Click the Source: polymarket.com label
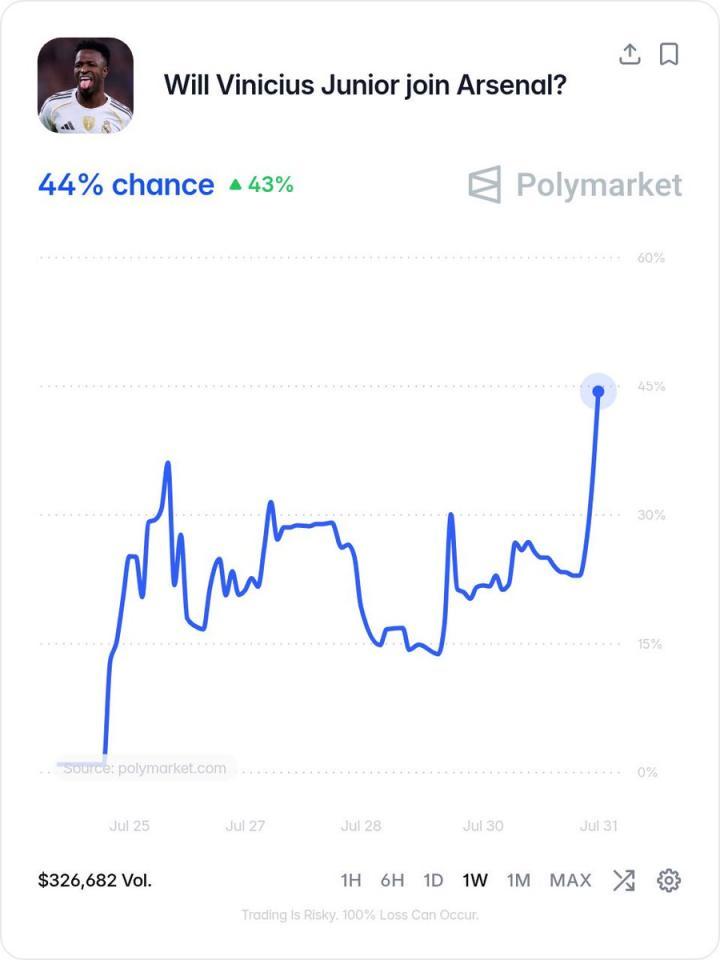Image resolution: width=720 pixels, height=960 pixels. click(x=145, y=768)
